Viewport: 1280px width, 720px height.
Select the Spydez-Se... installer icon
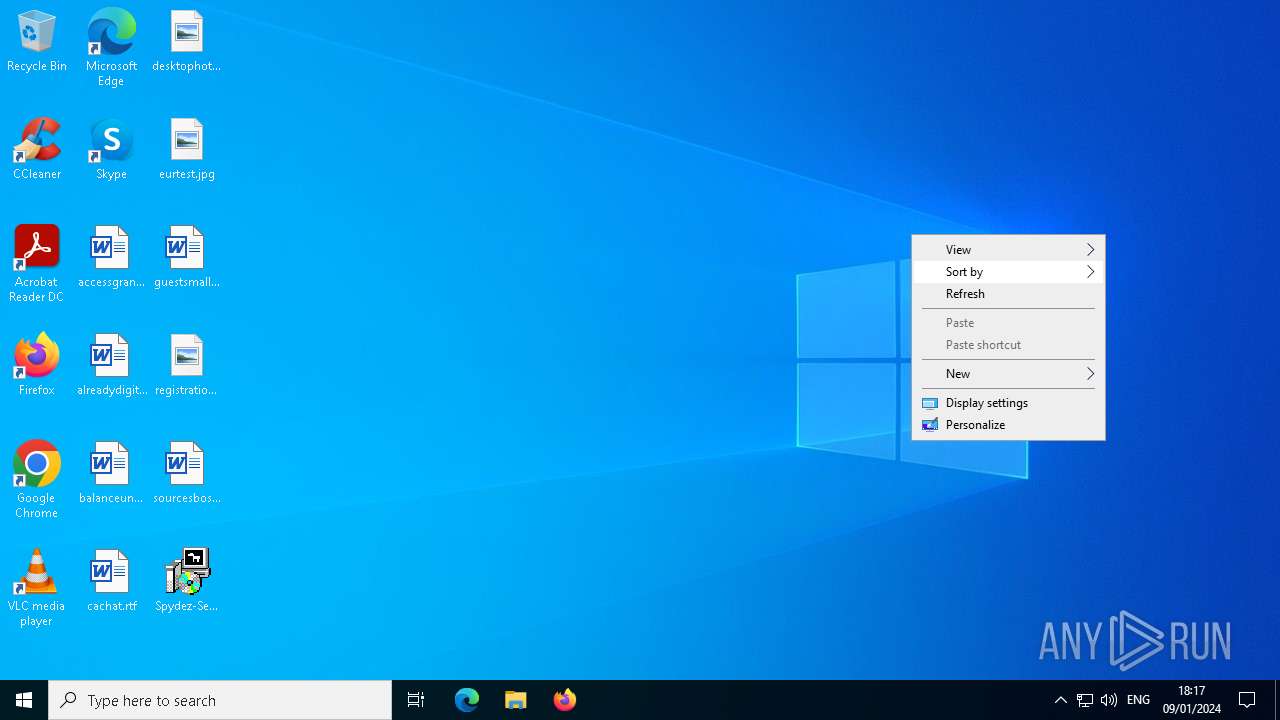[x=187, y=582]
